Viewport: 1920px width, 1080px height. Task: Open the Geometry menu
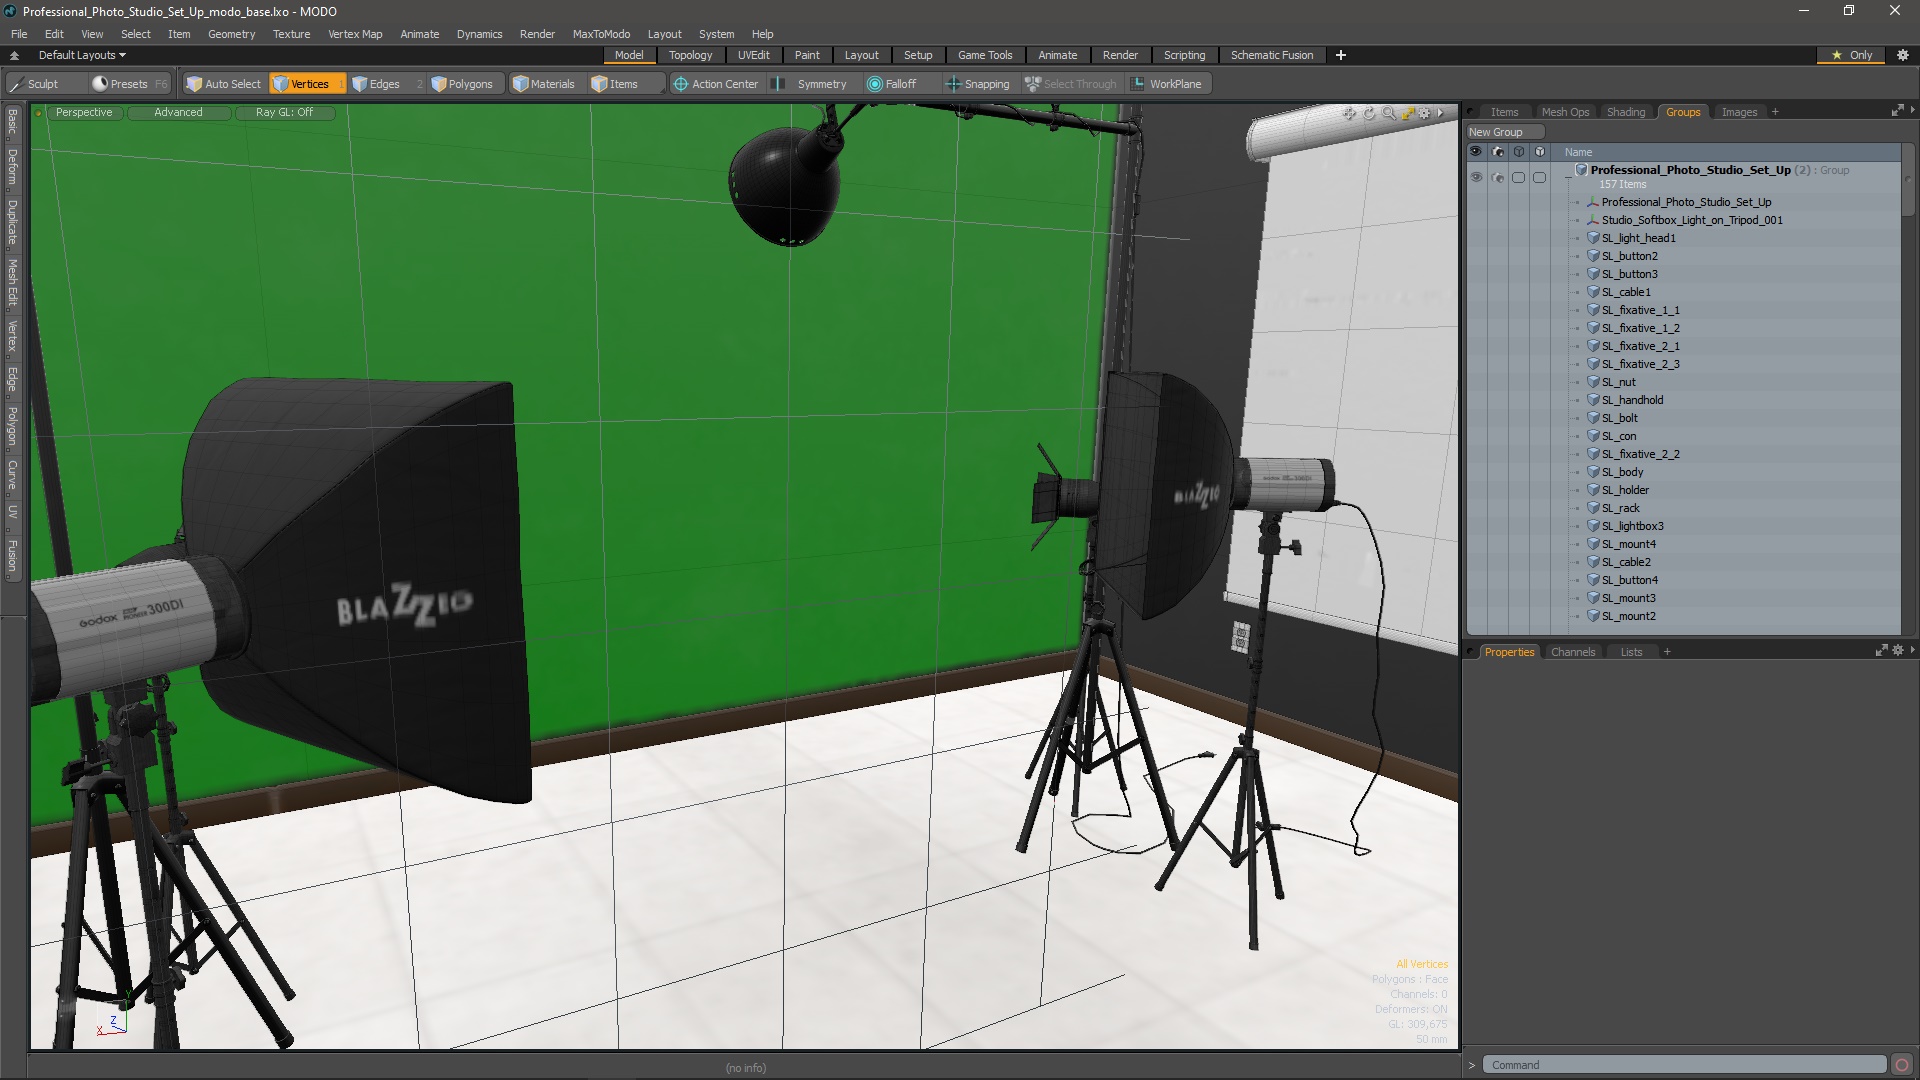click(231, 34)
